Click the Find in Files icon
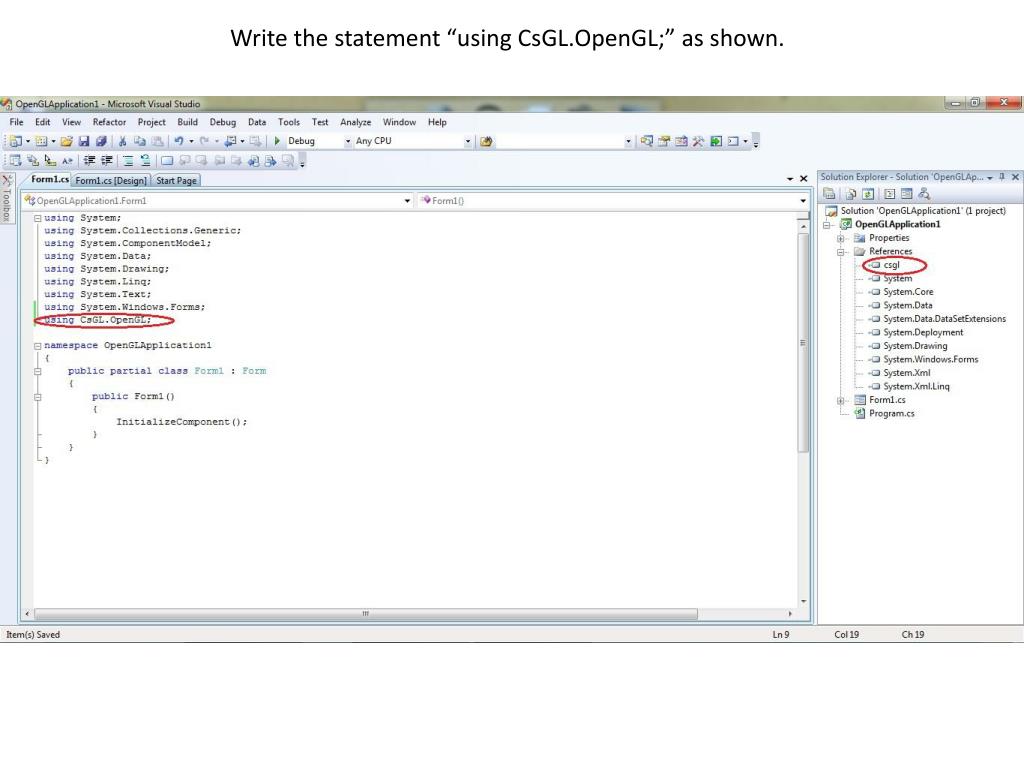Image resolution: width=1024 pixels, height=768 pixels. 486,141
